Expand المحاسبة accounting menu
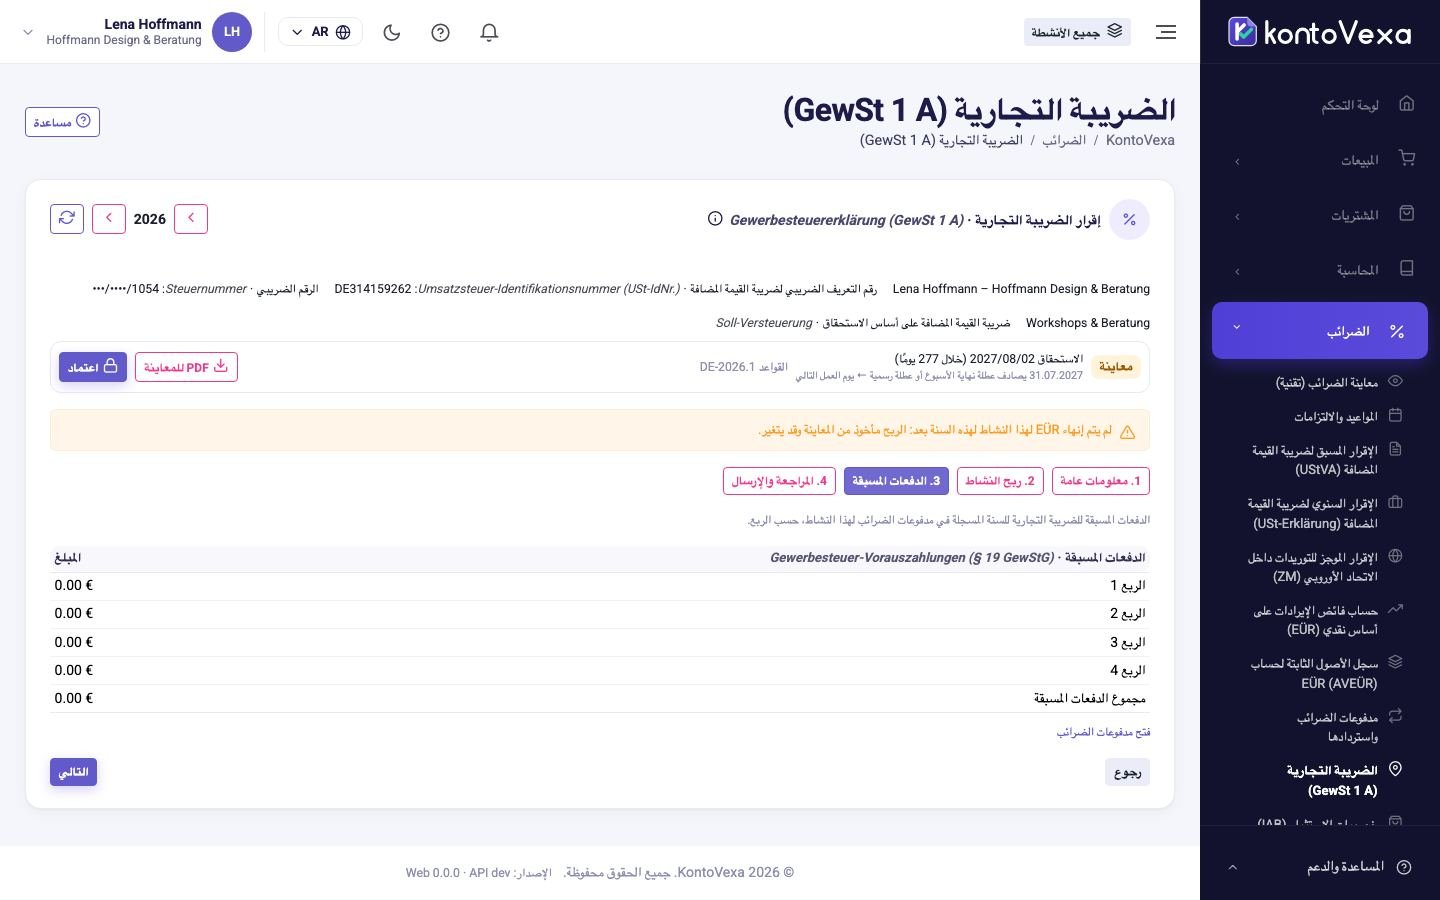1440x900 pixels. [x=1319, y=270]
